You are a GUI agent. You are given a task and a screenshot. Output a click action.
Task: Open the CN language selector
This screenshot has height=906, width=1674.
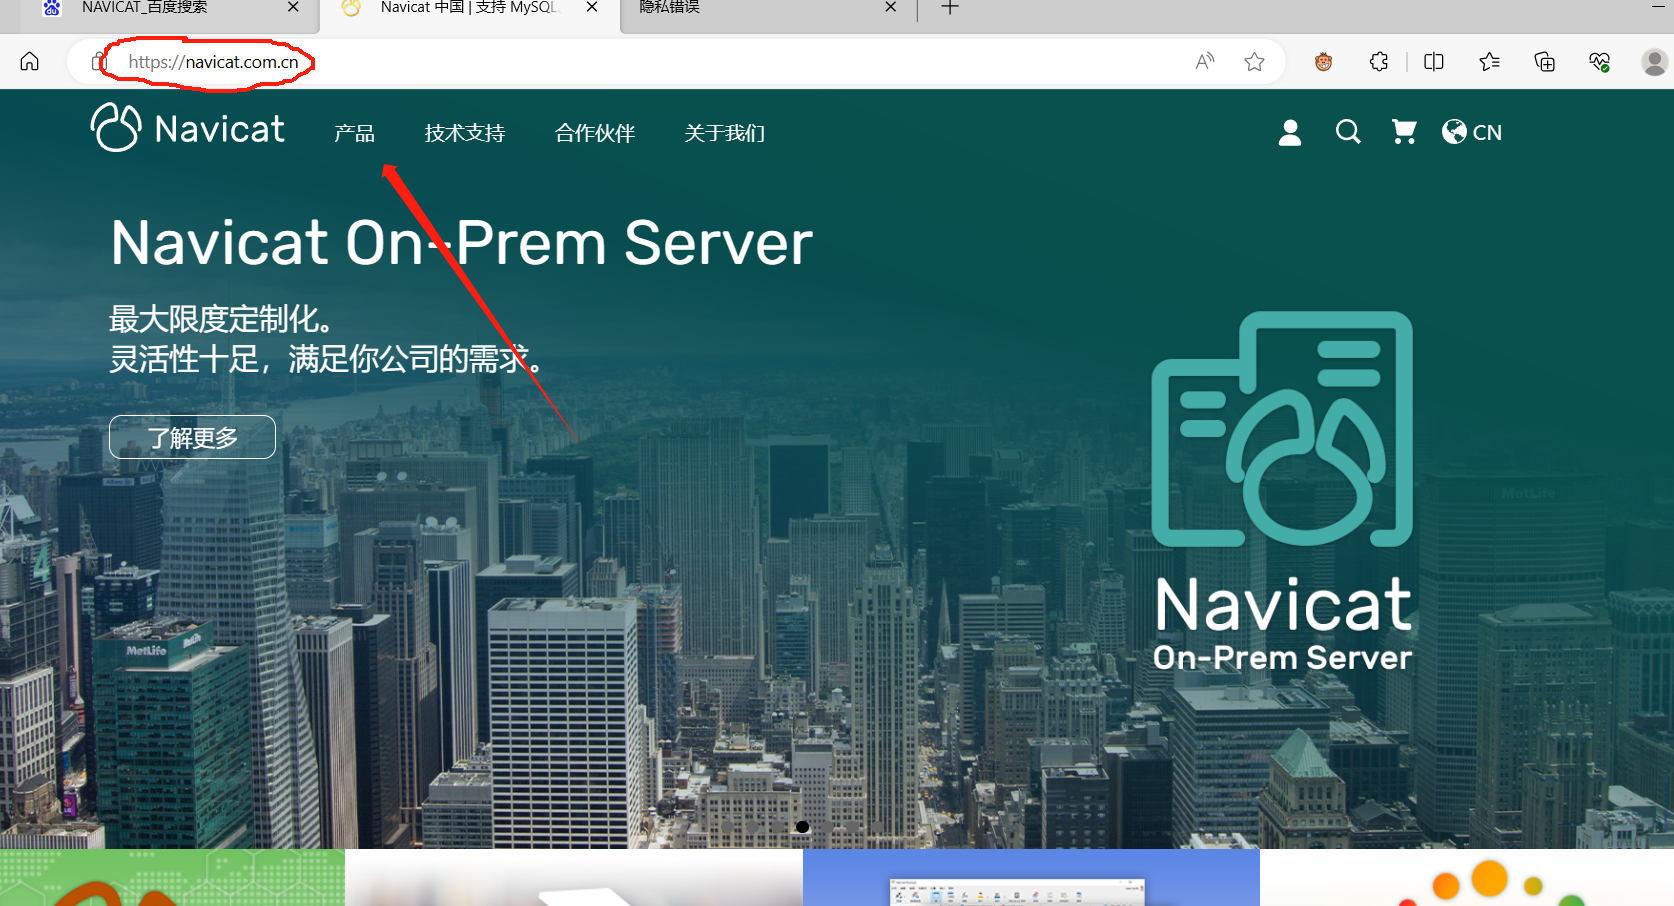coord(1472,132)
